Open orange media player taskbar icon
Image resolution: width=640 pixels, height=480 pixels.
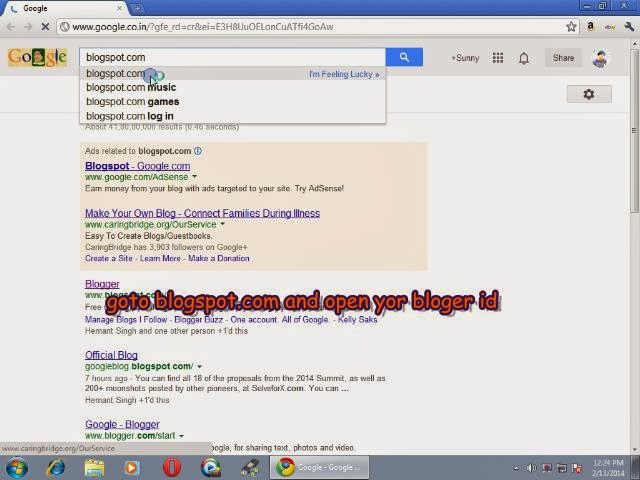[132, 467]
